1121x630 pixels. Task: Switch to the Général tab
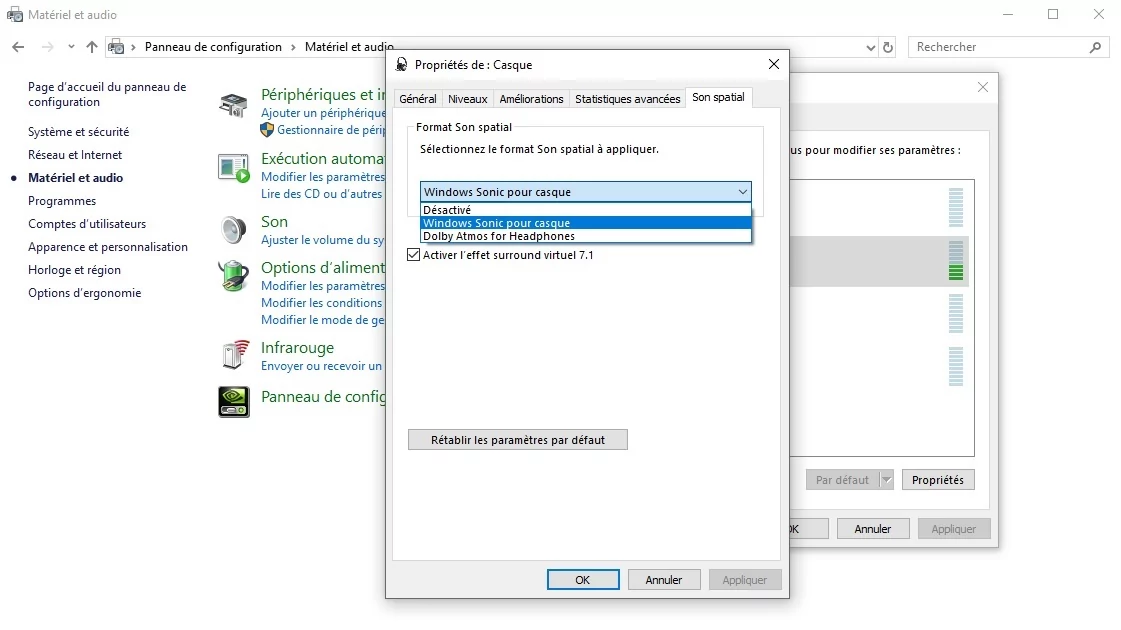pyautogui.click(x=418, y=99)
